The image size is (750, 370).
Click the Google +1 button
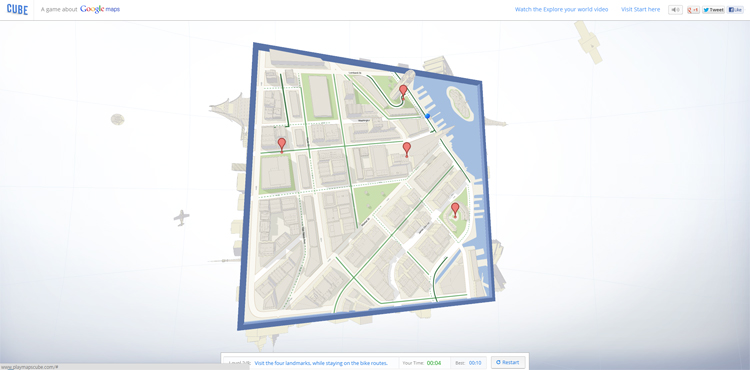pos(693,10)
